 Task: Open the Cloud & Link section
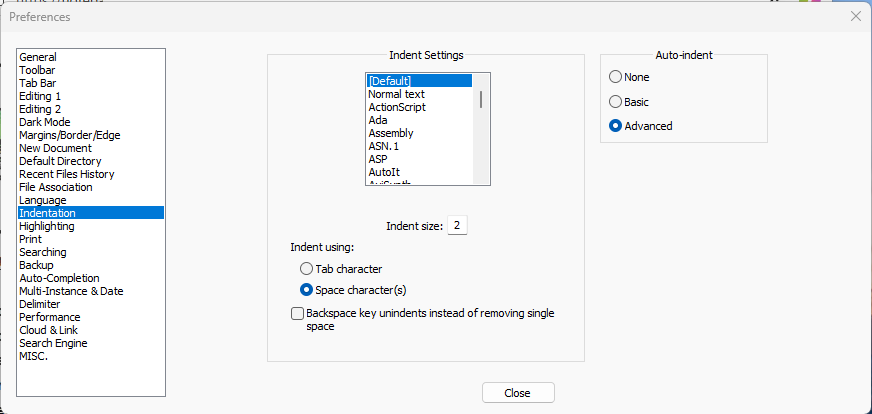(48, 330)
